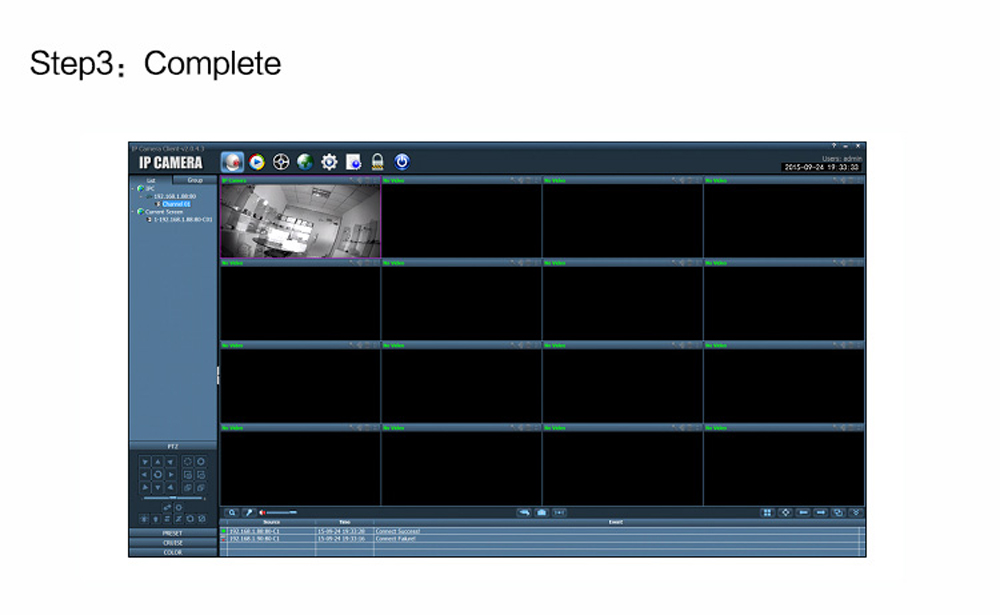
Task: Toggle the full-screen view button
Action: click(786, 512)
